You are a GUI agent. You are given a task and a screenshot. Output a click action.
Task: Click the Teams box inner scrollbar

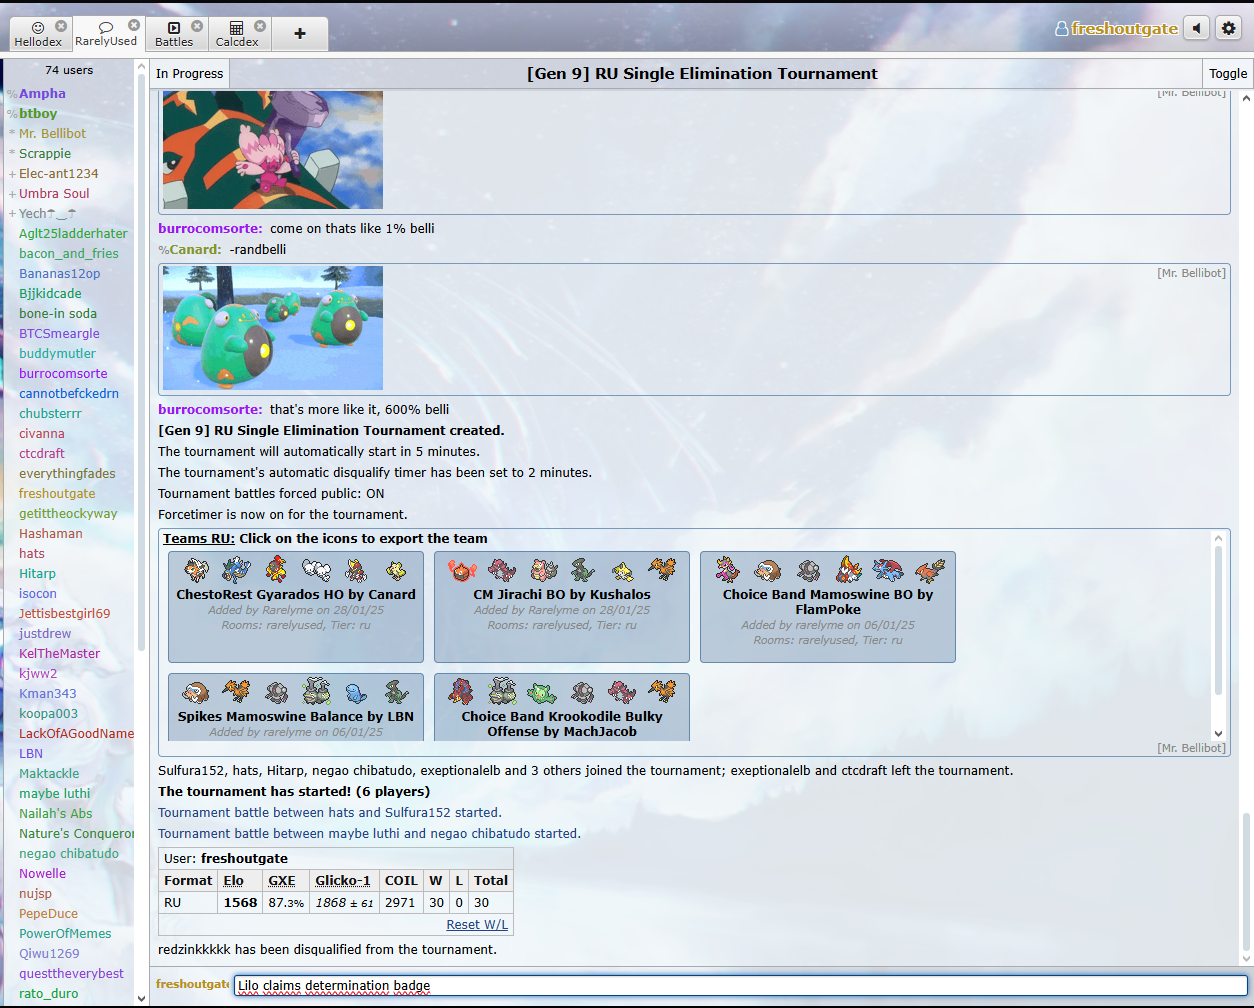tap(1218, 620)
